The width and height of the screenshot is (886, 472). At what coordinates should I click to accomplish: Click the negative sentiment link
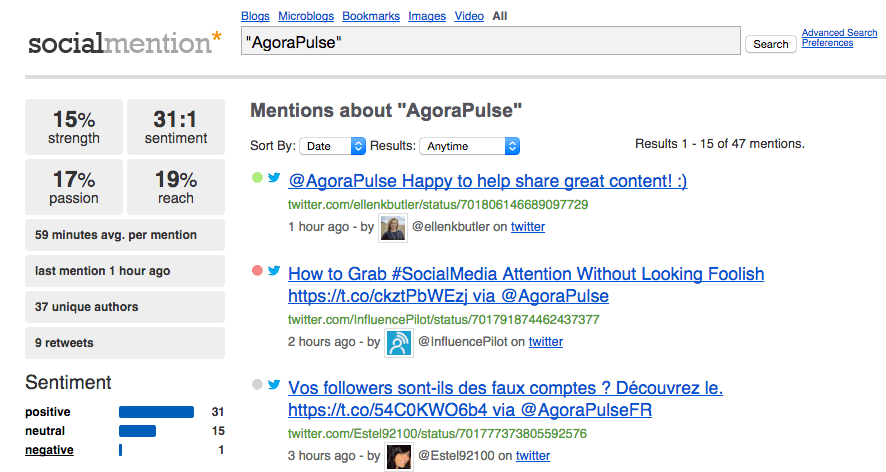[49, 450]
